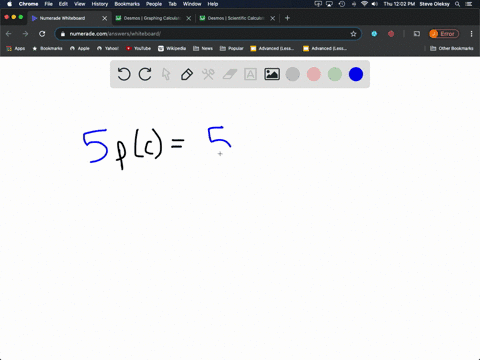The height and width of the screenshot is (360, 480).
Task: Open the Wikipedia bookmark
Action: tap(172, 48)
